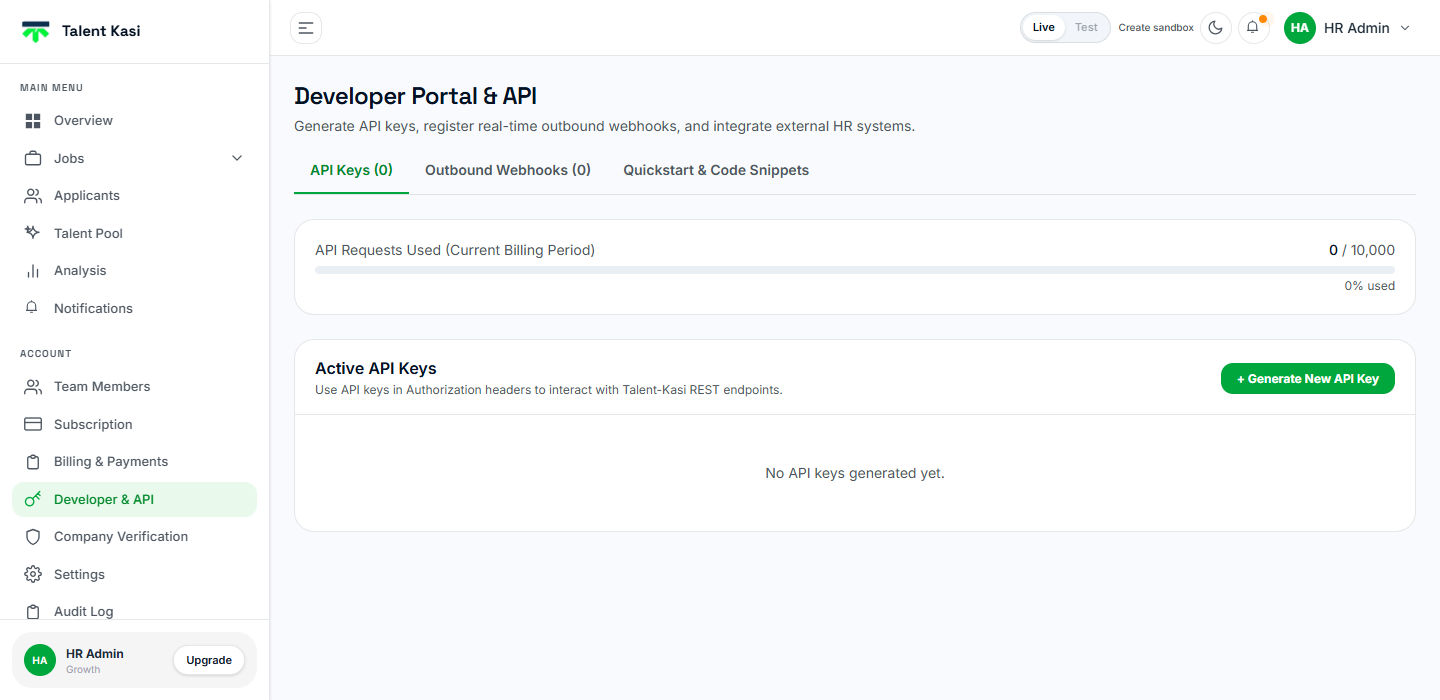Click the Audit Log clipboard icon

(33, 612)
